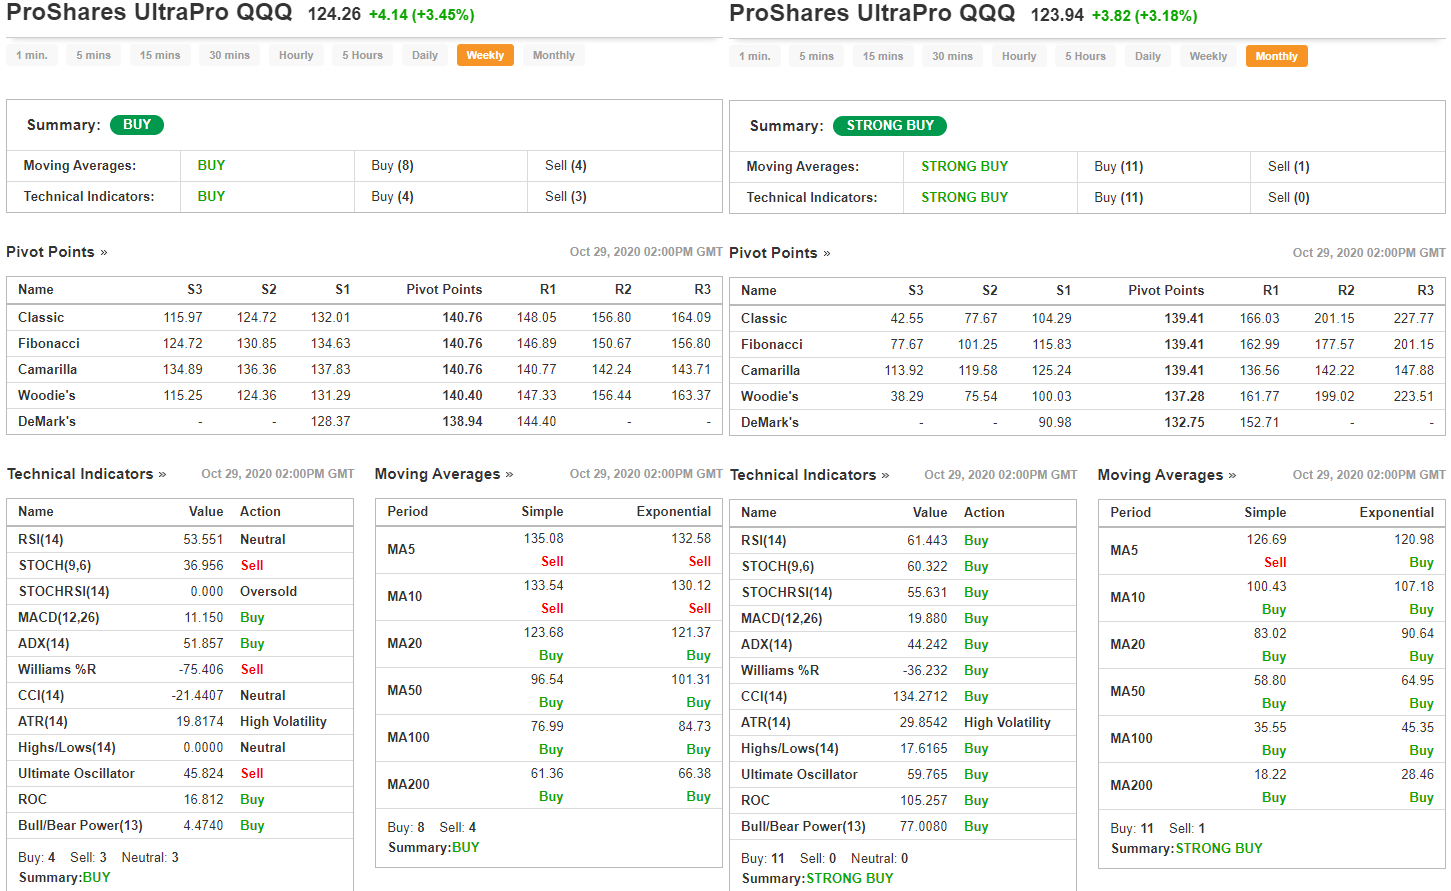The width and height of the screenshot is (1451, 891).
Task: Select the Weekly tab in right panel
Action: click(1208, 56)
